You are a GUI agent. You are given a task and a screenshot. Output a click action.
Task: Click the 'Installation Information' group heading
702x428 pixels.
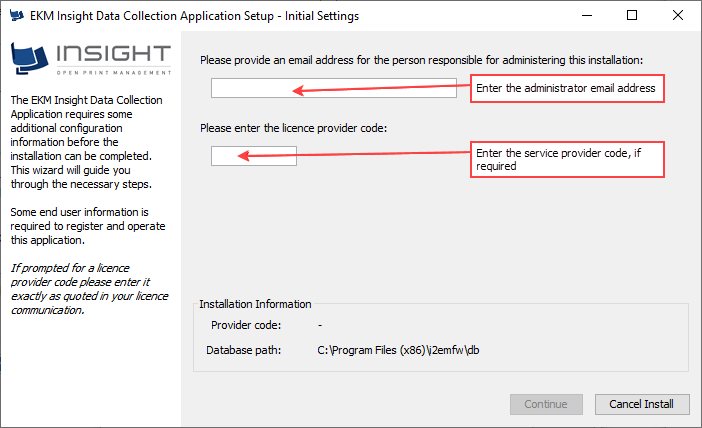[x=255, y=304]
